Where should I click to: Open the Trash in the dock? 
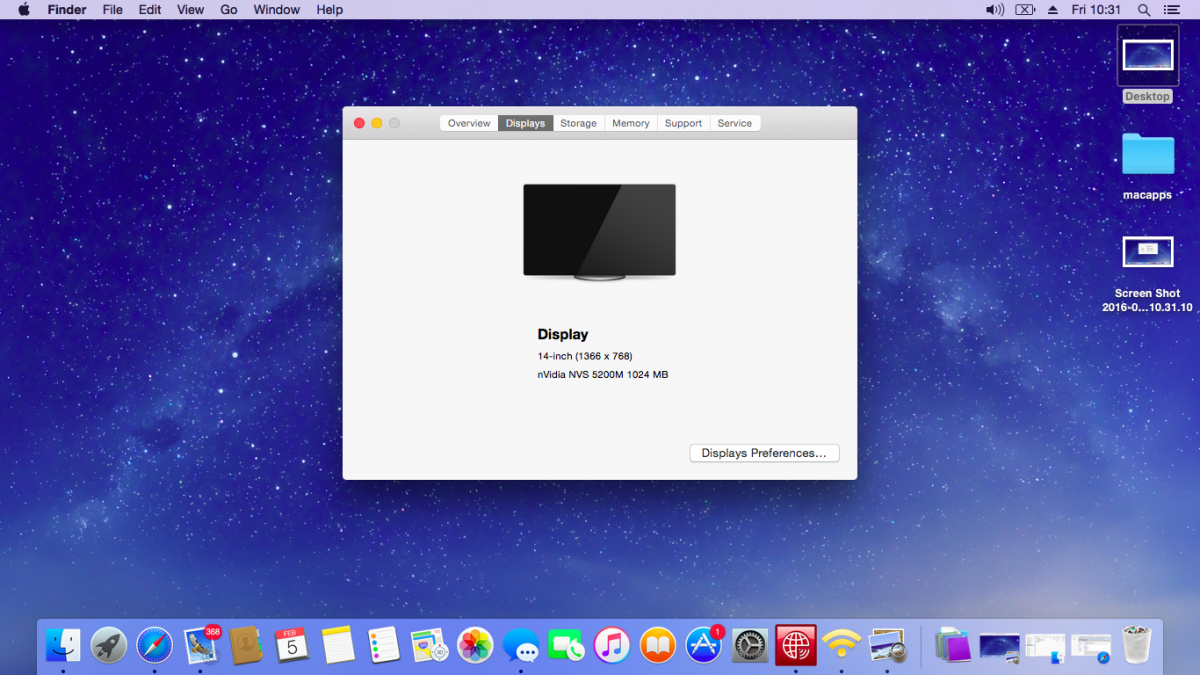[x=1137, y=646]
